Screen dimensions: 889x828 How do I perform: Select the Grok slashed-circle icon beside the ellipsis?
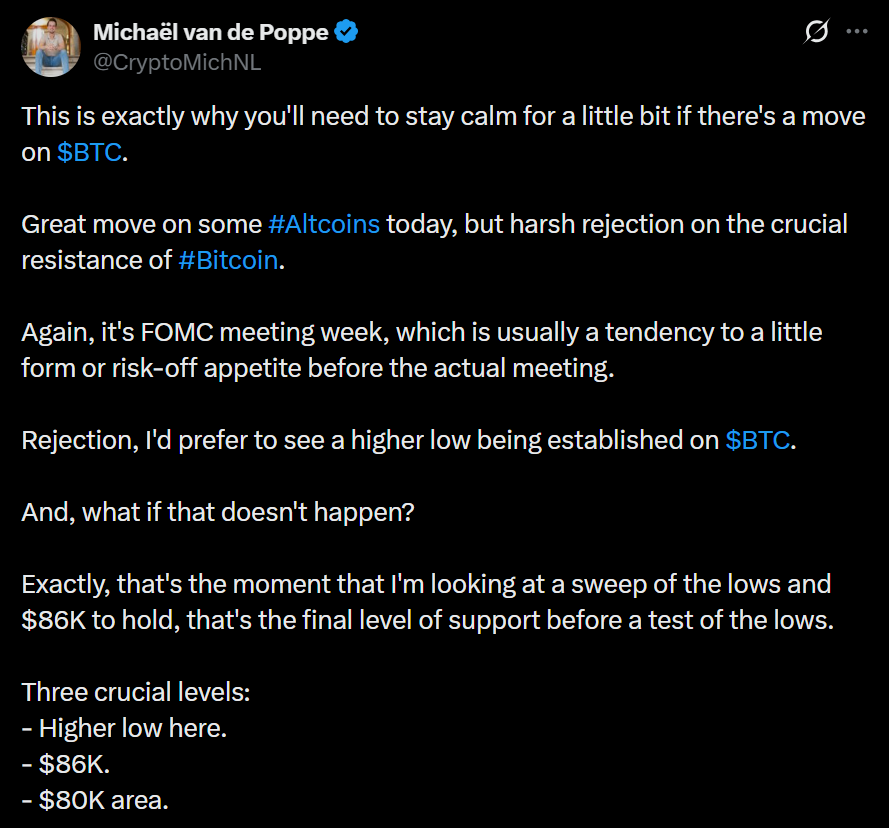(x=816, y=33)
